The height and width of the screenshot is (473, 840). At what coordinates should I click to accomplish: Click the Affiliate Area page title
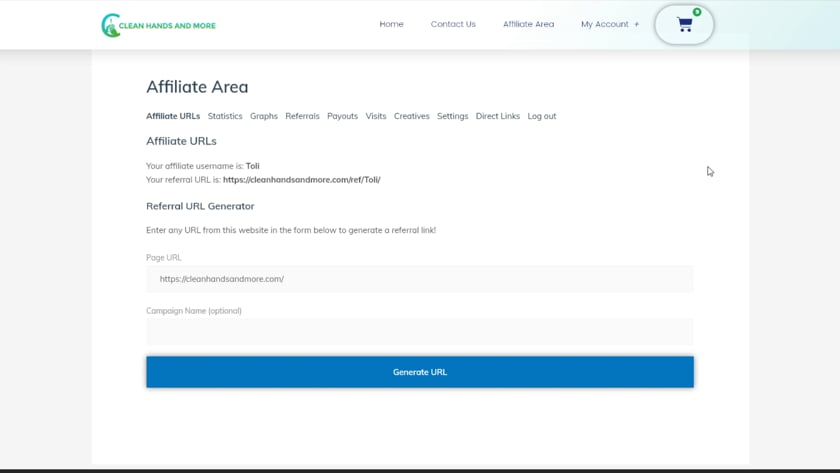point(197,87)
